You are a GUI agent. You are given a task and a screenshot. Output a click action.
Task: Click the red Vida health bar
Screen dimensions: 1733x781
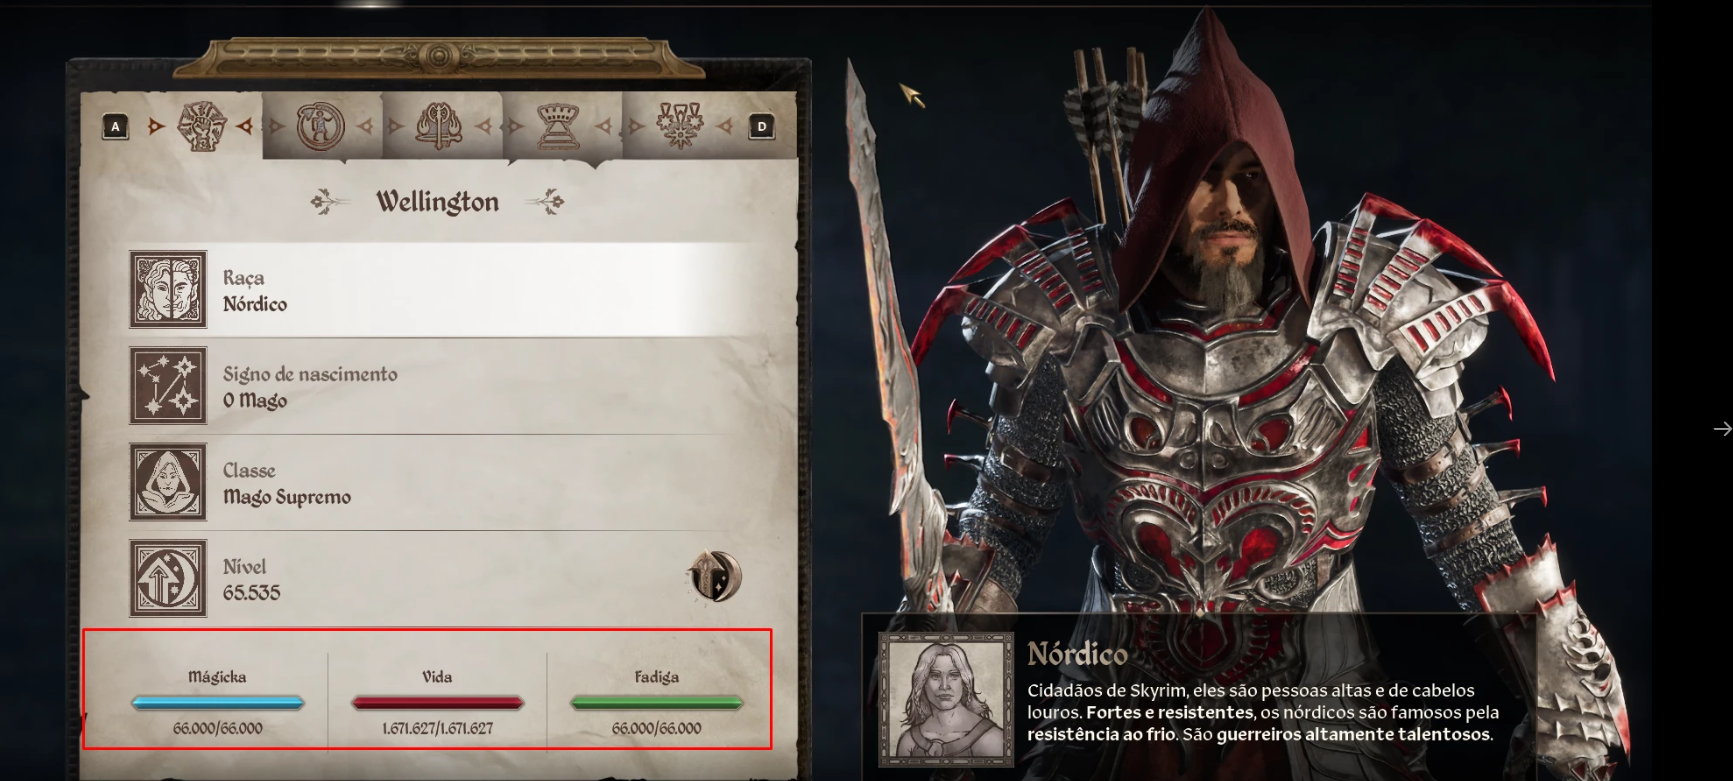coord(437,703)
